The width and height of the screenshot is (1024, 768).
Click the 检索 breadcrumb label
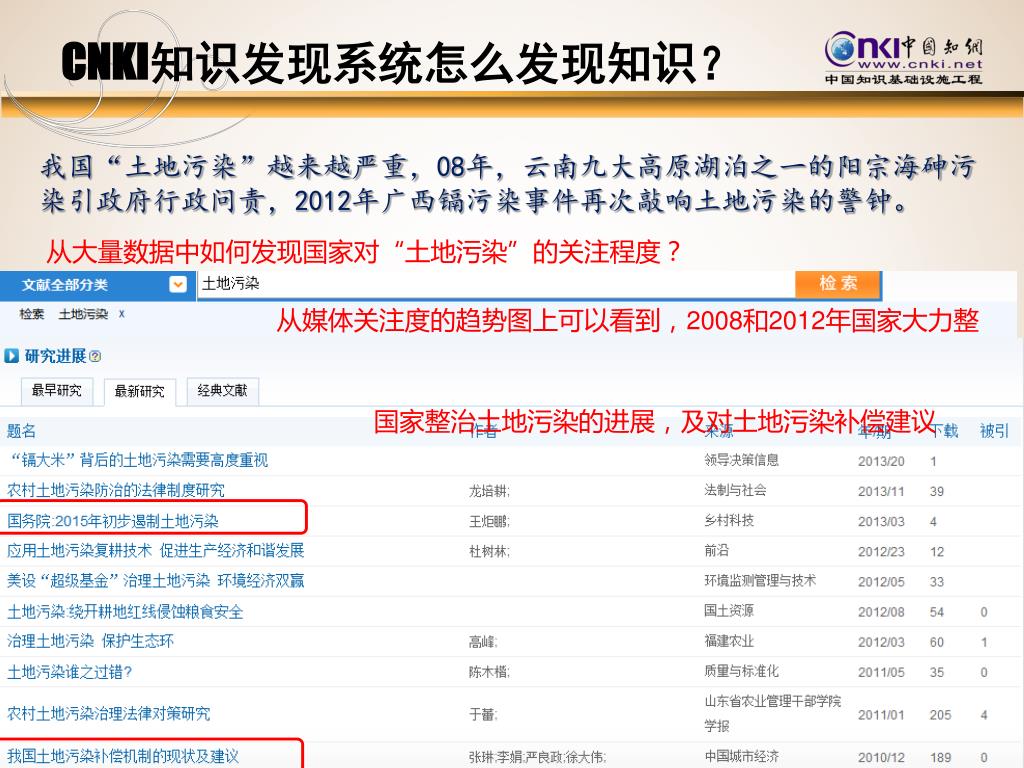[31, 314]
